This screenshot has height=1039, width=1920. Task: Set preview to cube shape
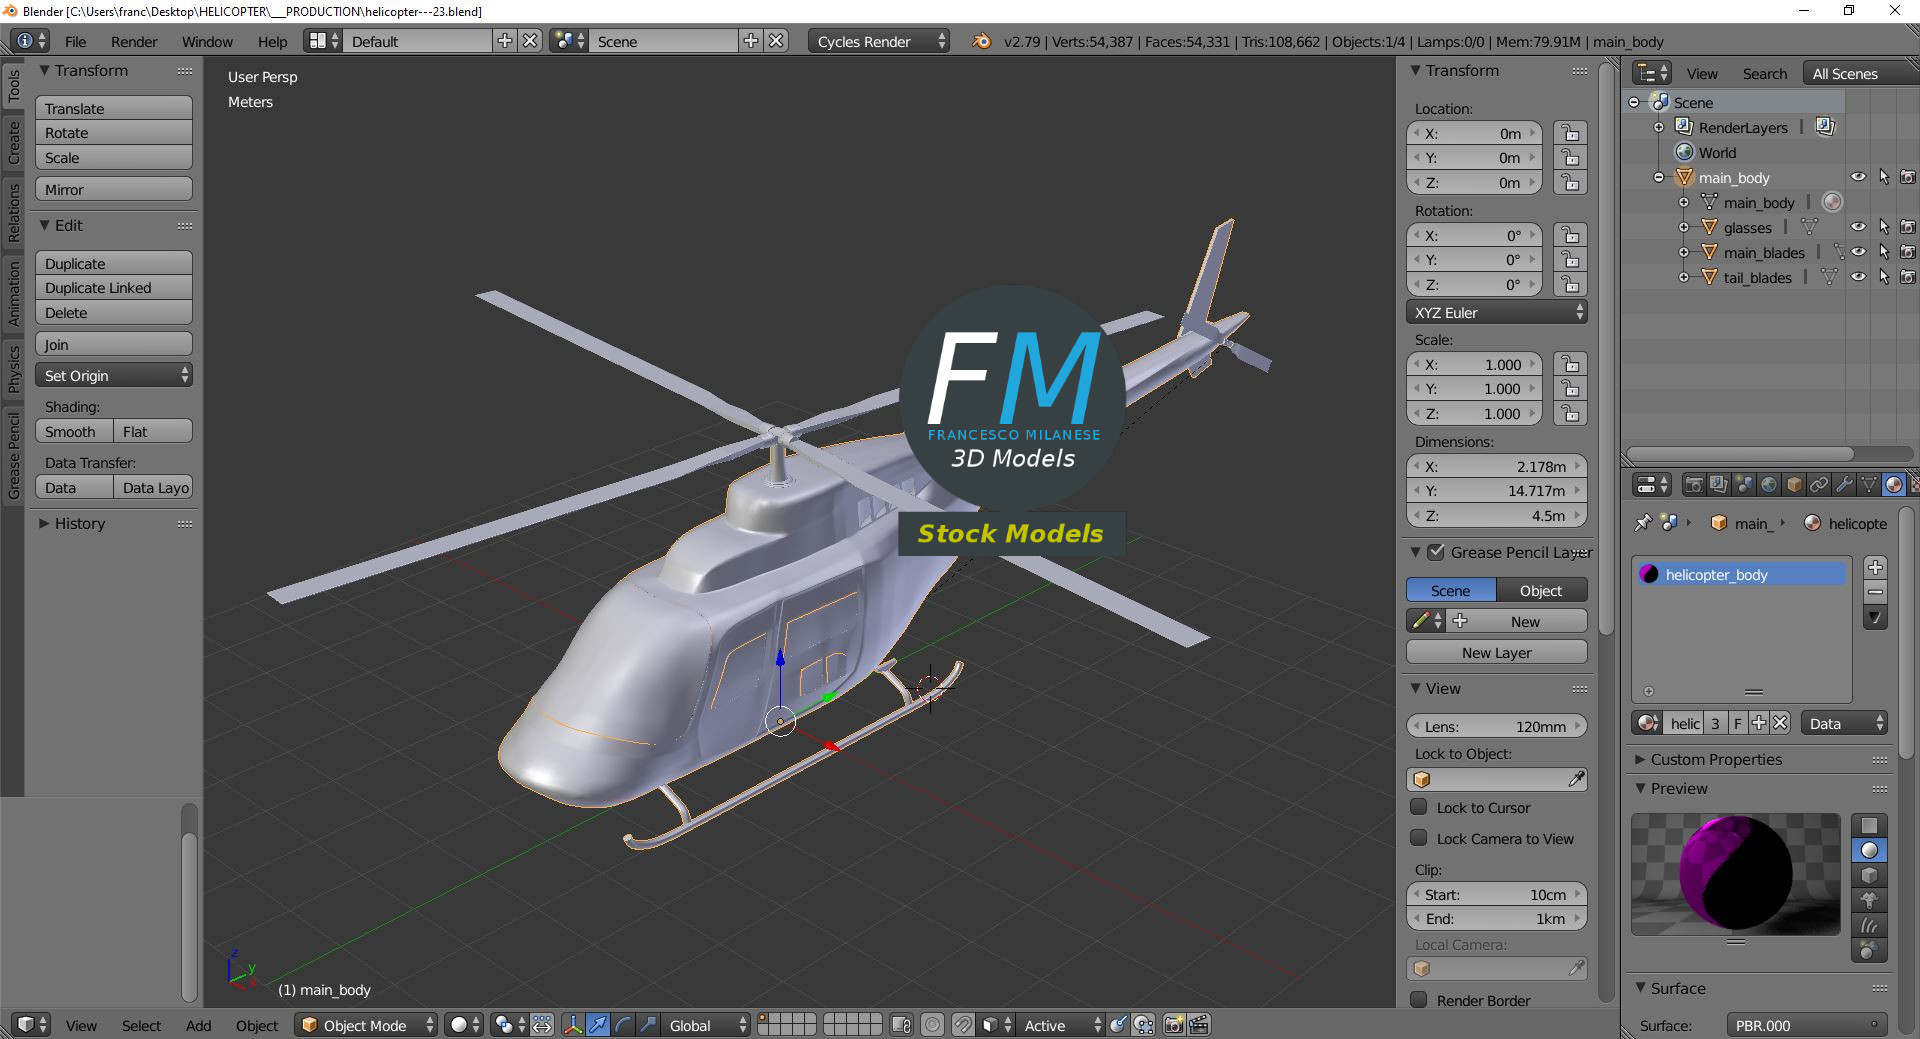tap(1869, 875)
